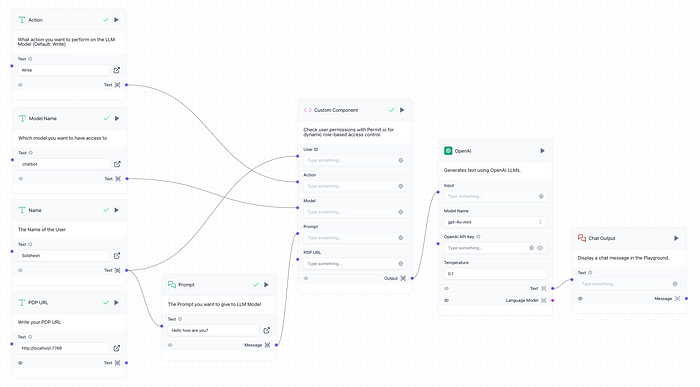Click the info circle beside OpenAI API Key label

coord(478,237)
